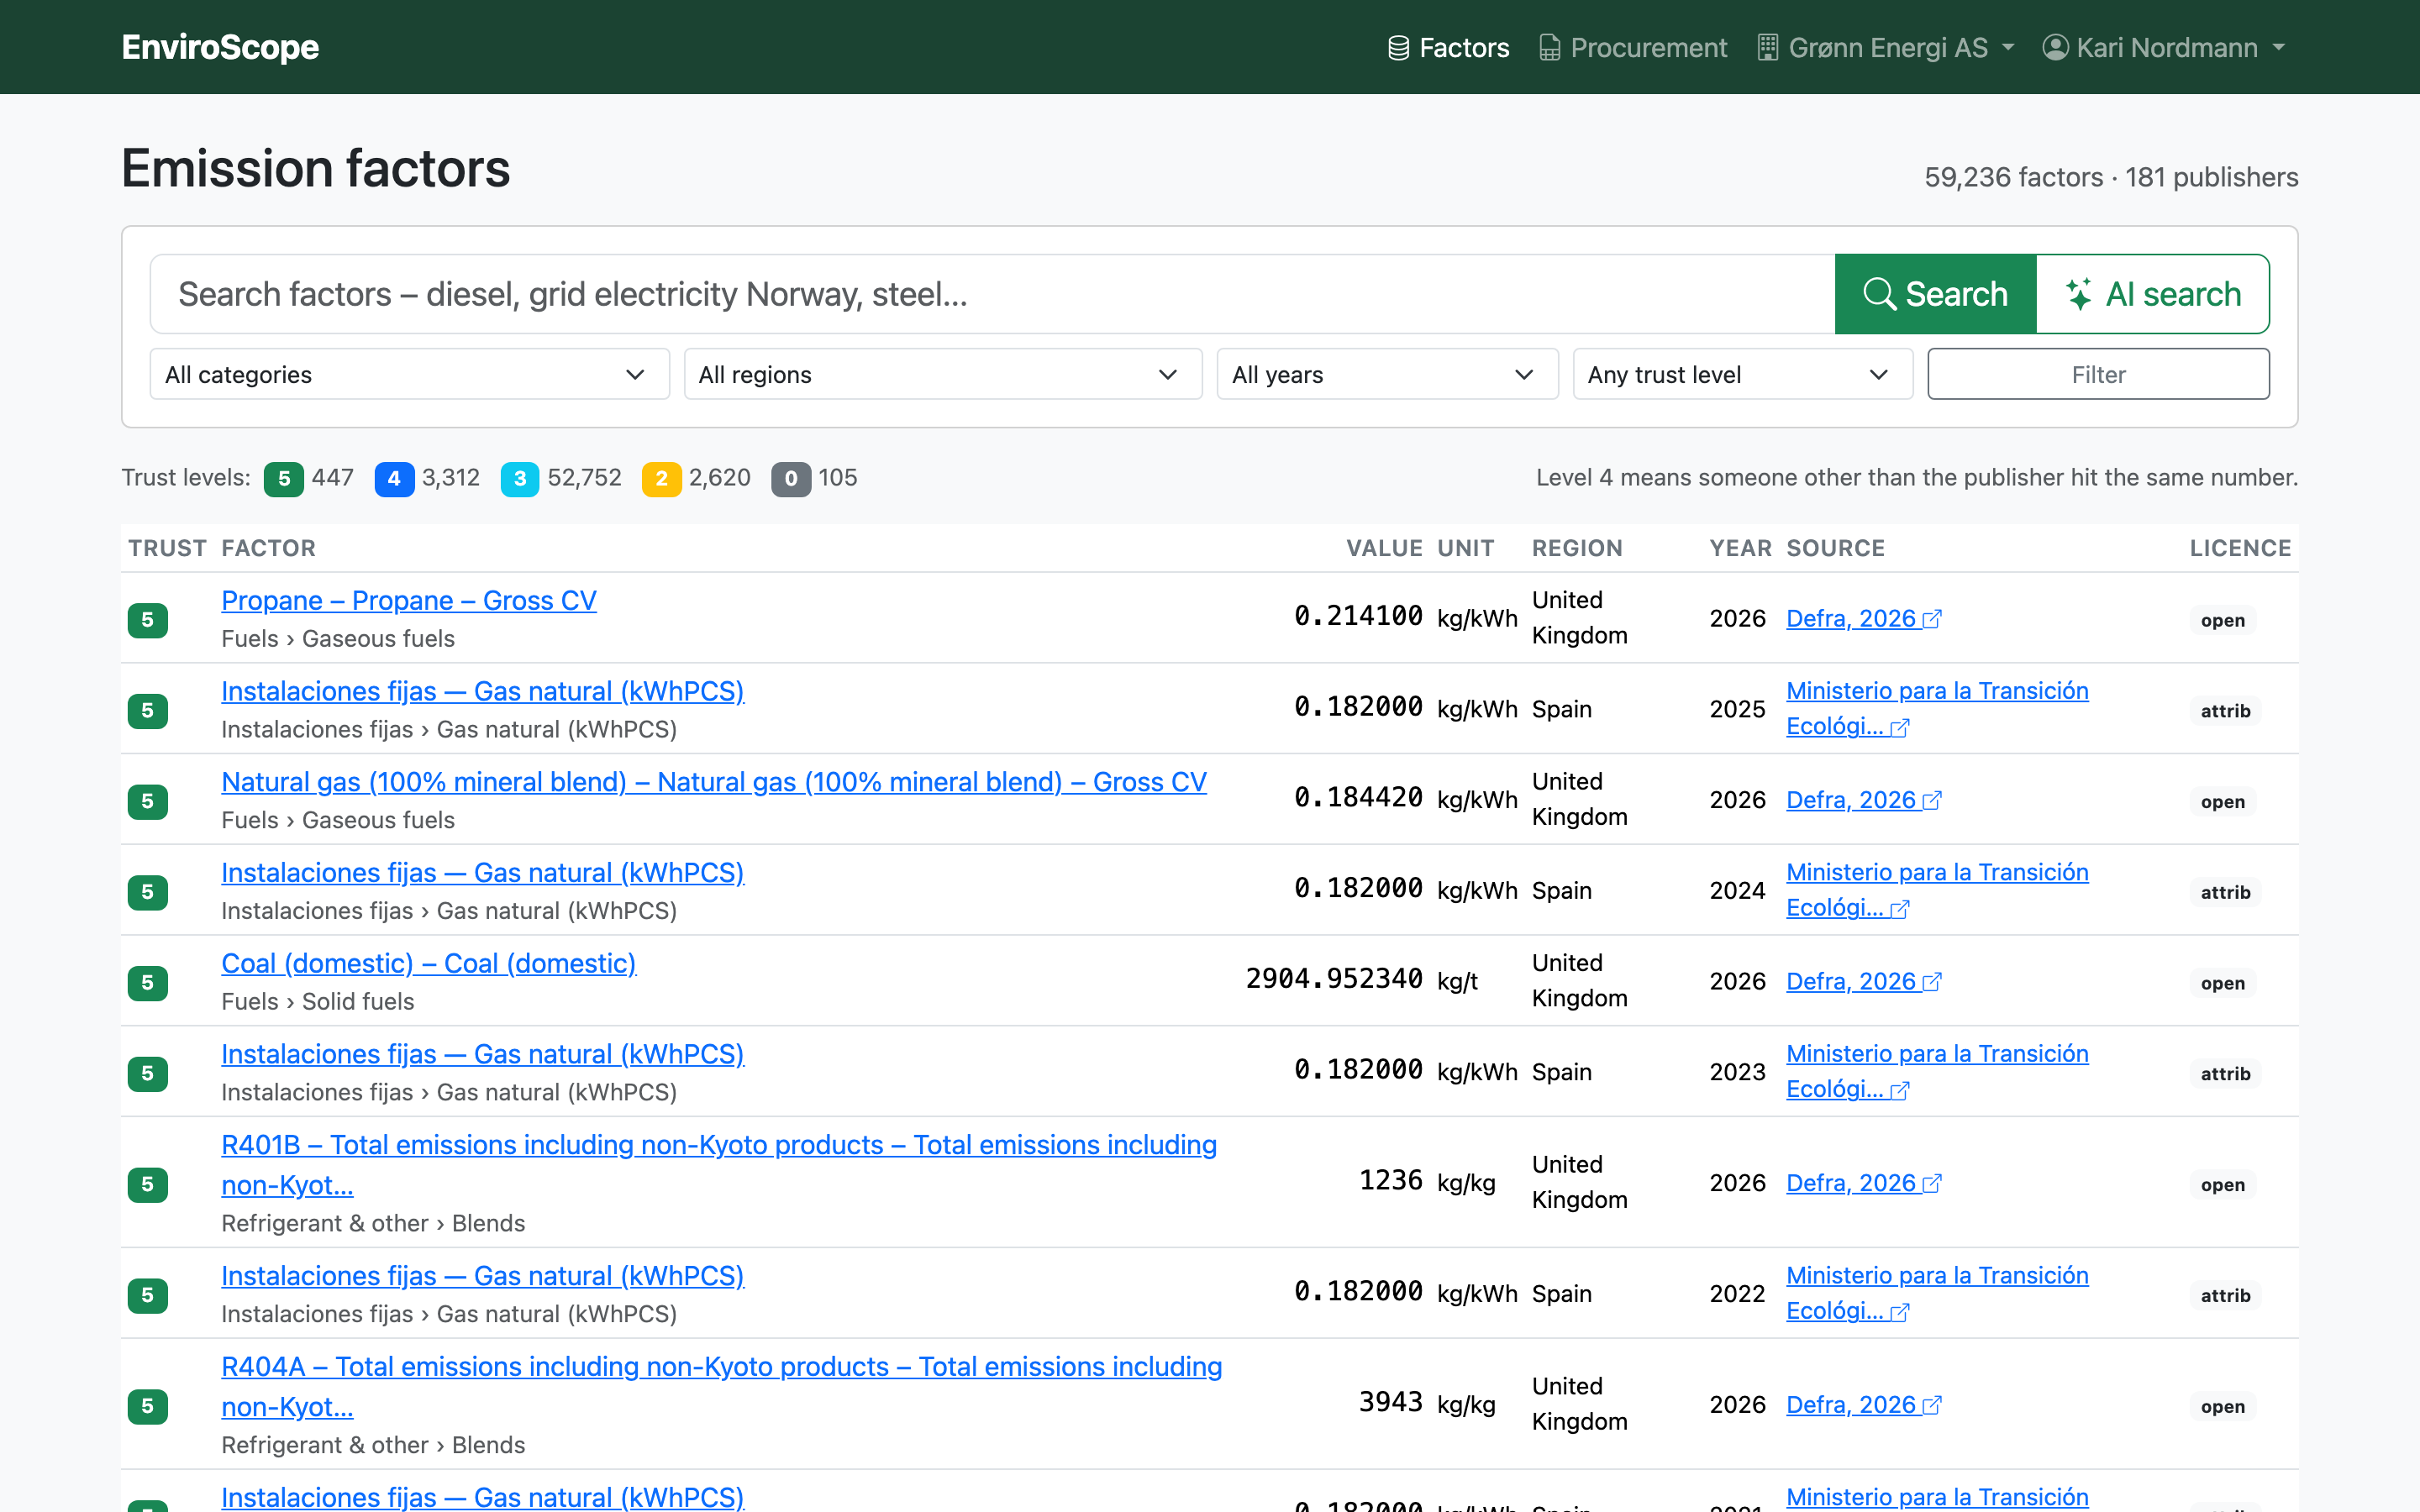Image resolution: width=2420 pixels, height=1512 pixels.
Task: Click the value 3943 in R404A row
Action: 1390,1402
